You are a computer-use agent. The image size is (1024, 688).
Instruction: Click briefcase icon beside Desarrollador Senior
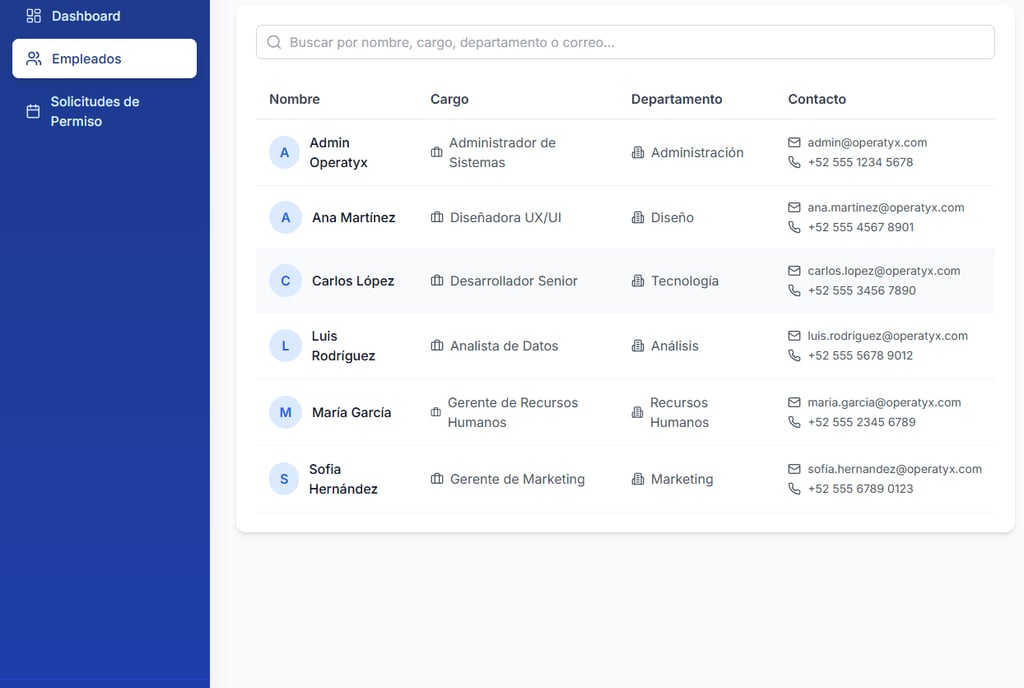click(437, 281)
